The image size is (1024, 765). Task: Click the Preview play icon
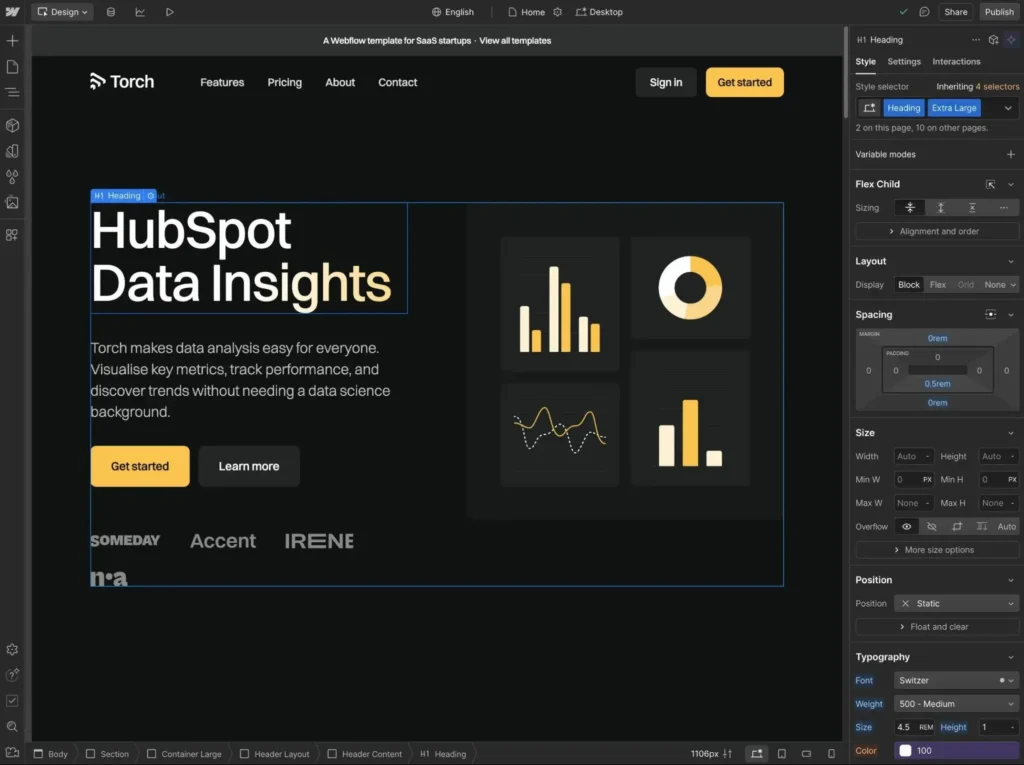tap(169, 12)
